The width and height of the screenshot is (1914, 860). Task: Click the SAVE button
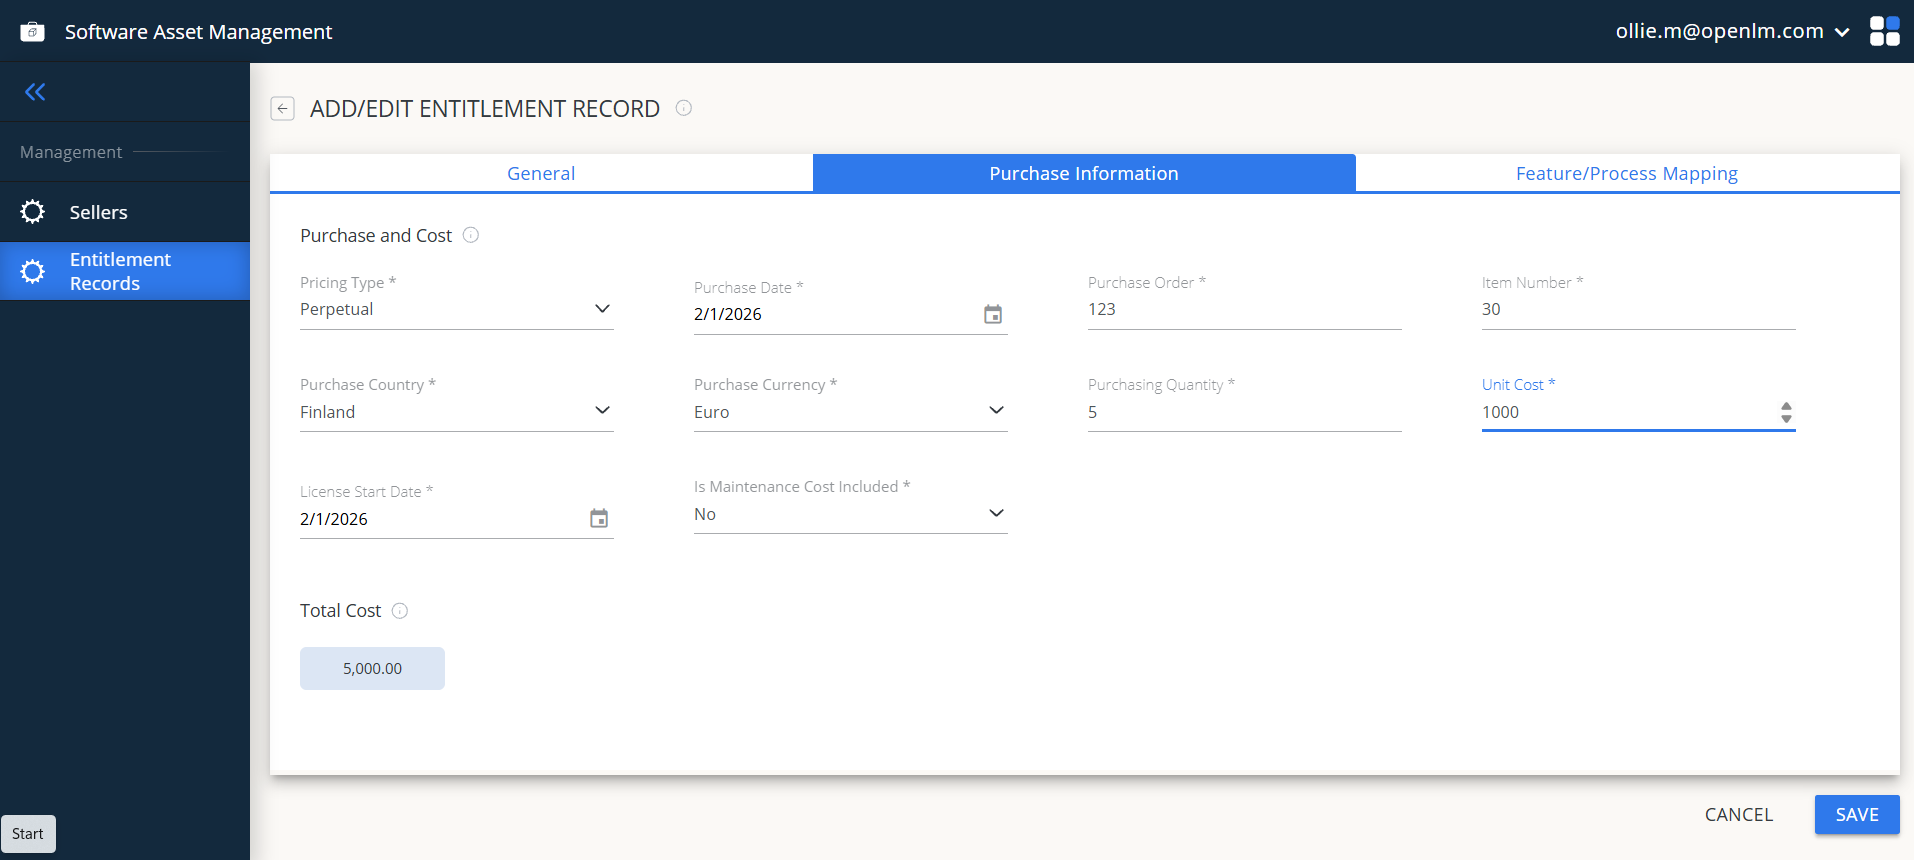(1857, 815)
